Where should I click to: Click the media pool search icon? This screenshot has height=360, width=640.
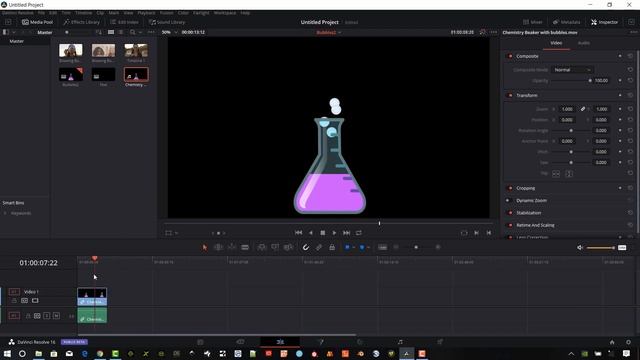pos(133,32)
